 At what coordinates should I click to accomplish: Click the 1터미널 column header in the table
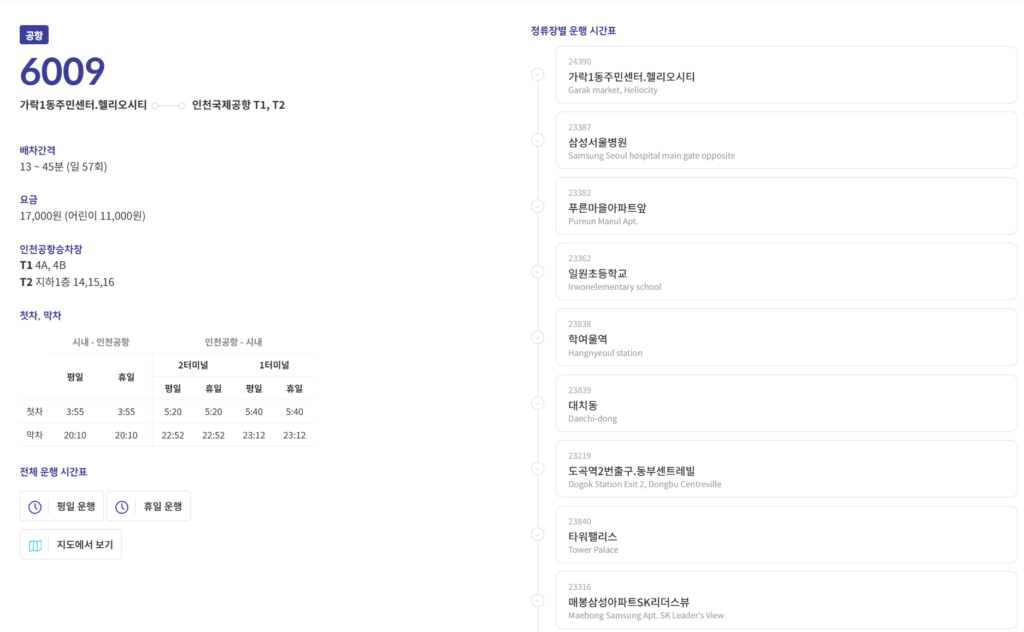tap(273, 365)
